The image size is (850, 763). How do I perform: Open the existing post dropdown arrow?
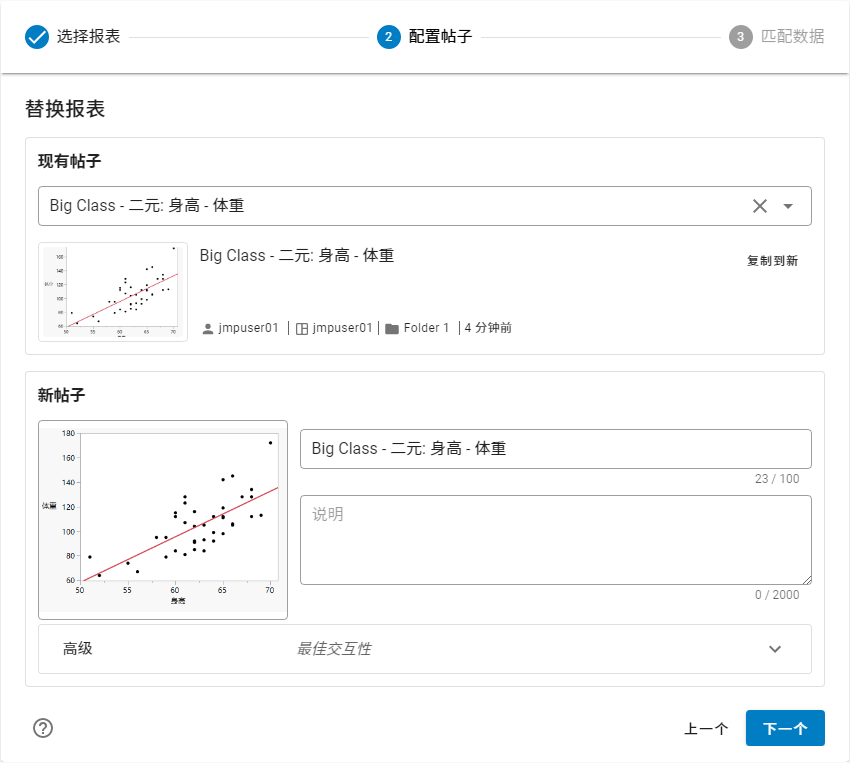click(x=788, y=206)
